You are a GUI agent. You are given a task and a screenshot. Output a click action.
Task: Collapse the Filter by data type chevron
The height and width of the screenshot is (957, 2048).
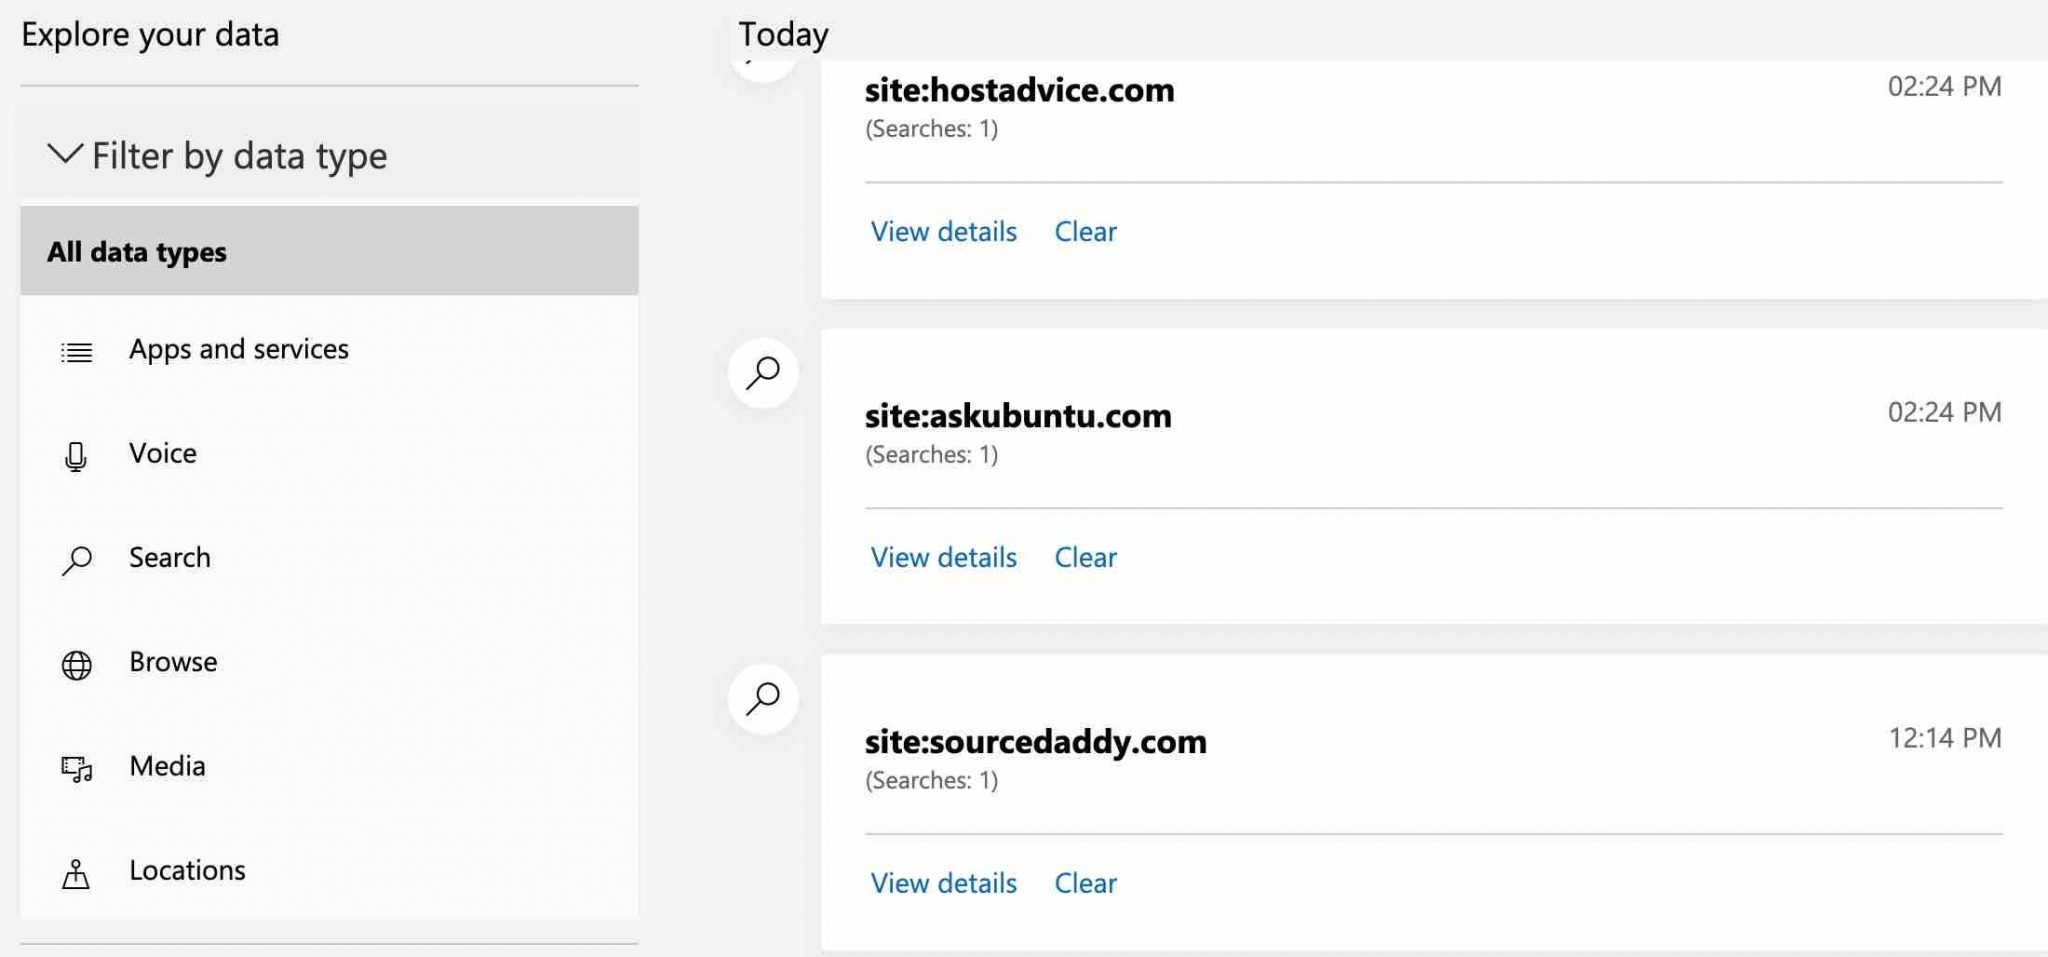65,154
